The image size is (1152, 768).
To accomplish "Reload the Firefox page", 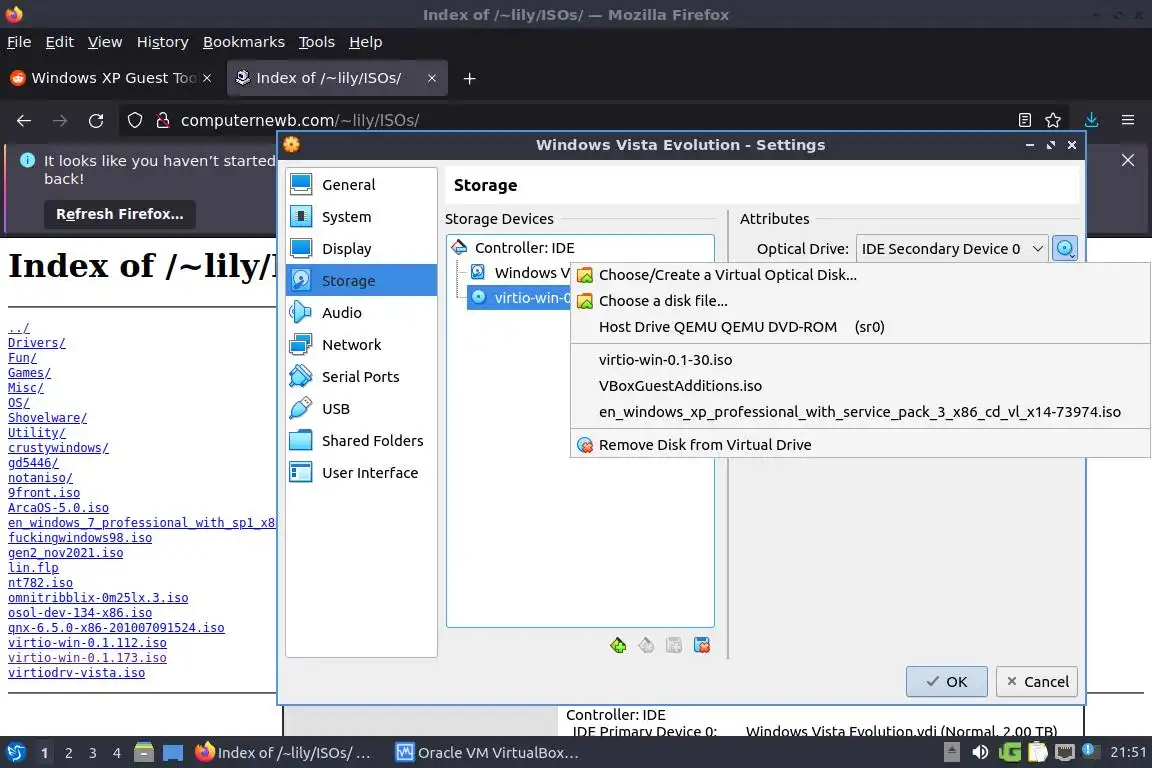I will [x=96, y=121].
